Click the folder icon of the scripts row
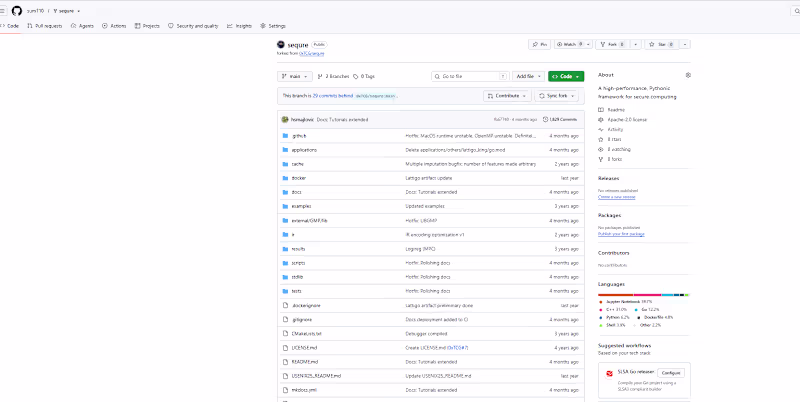The image size is (800, 402). click(285, 263)
